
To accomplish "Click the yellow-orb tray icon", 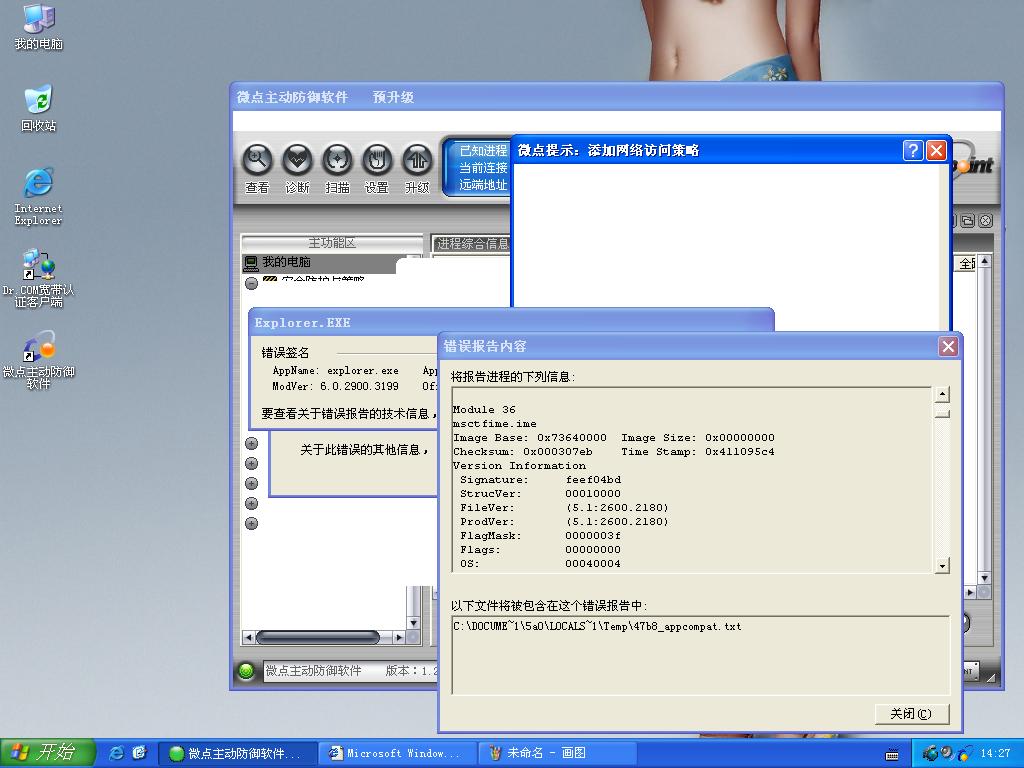I will [x=965, y=753].
